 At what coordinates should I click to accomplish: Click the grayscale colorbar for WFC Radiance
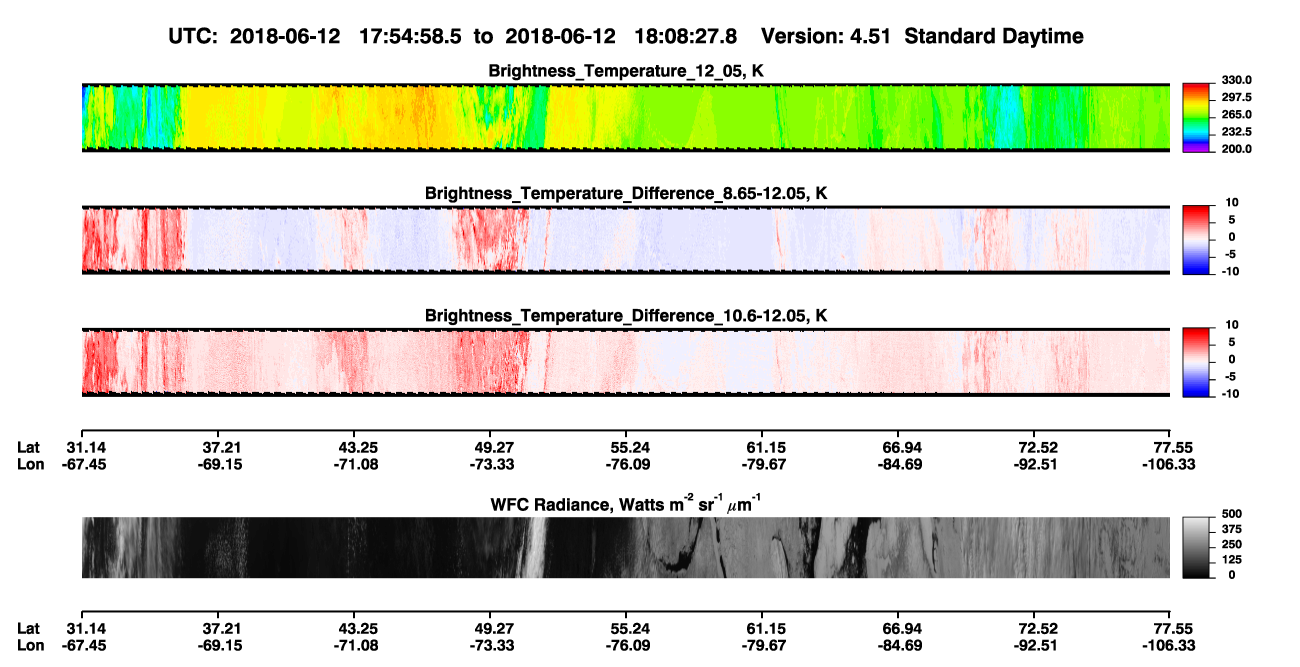point(1196,547)
